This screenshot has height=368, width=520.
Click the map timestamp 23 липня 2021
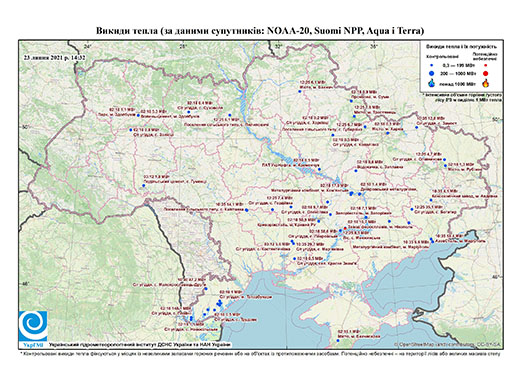click(x=54, y=57)
